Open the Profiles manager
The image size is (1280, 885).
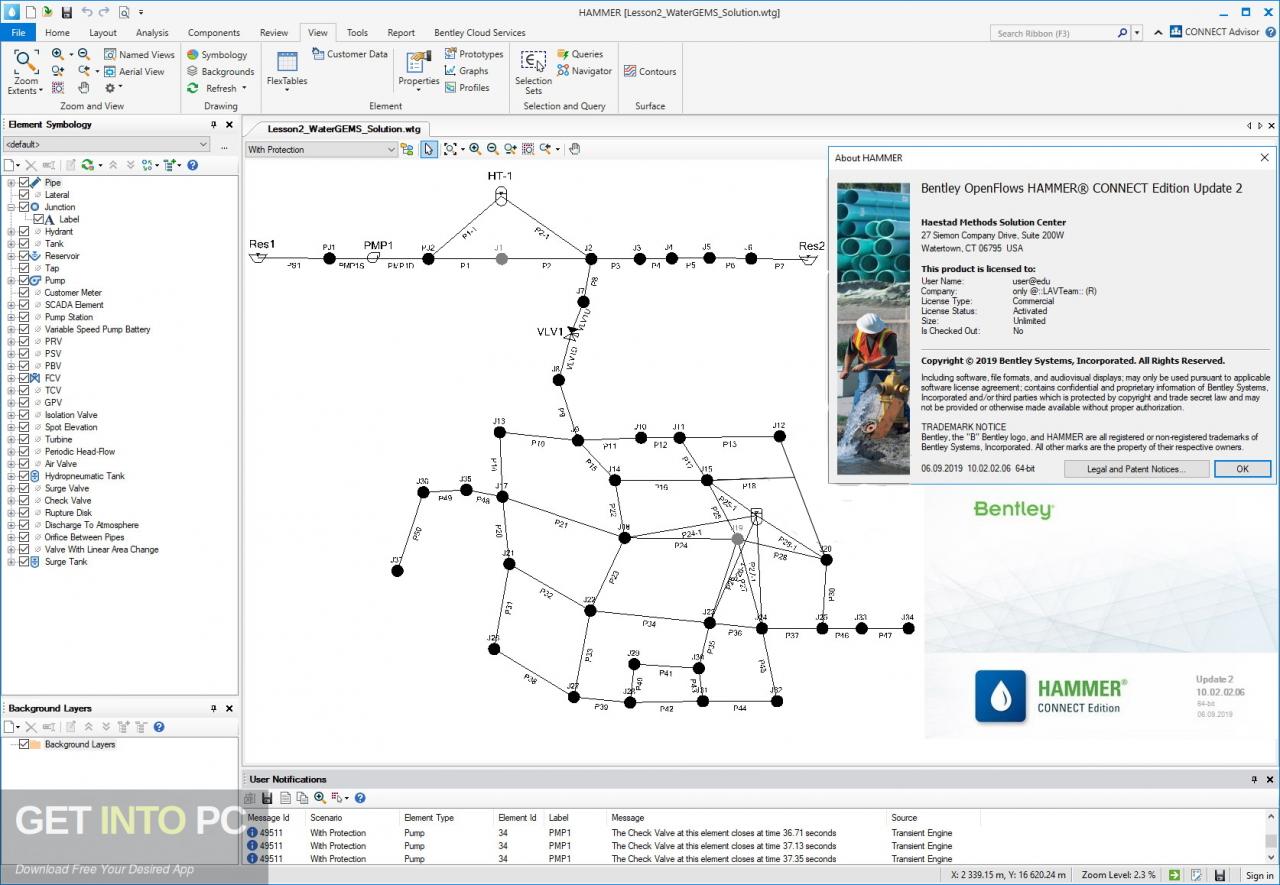tap(467, 87)
